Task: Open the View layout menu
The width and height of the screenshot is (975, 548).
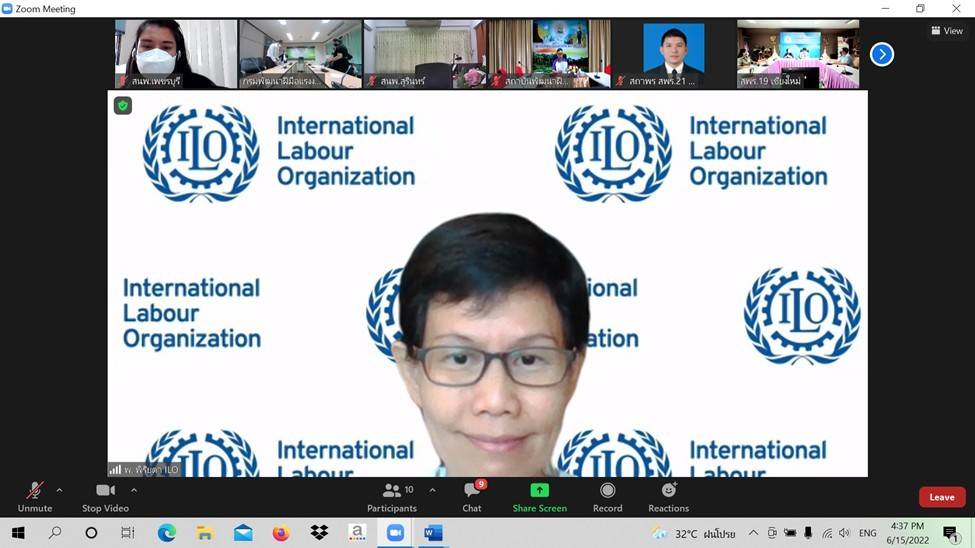Action: coord(946,30)
